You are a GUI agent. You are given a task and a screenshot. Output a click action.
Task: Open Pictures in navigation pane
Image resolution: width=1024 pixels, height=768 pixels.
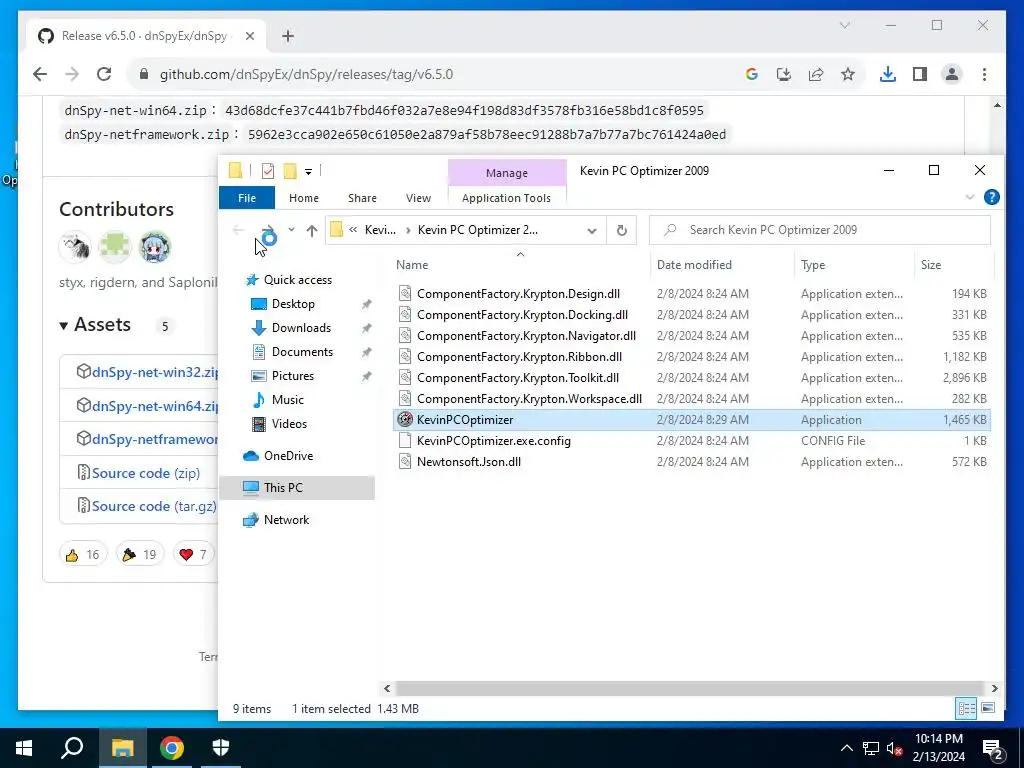(x=293, y=376)
